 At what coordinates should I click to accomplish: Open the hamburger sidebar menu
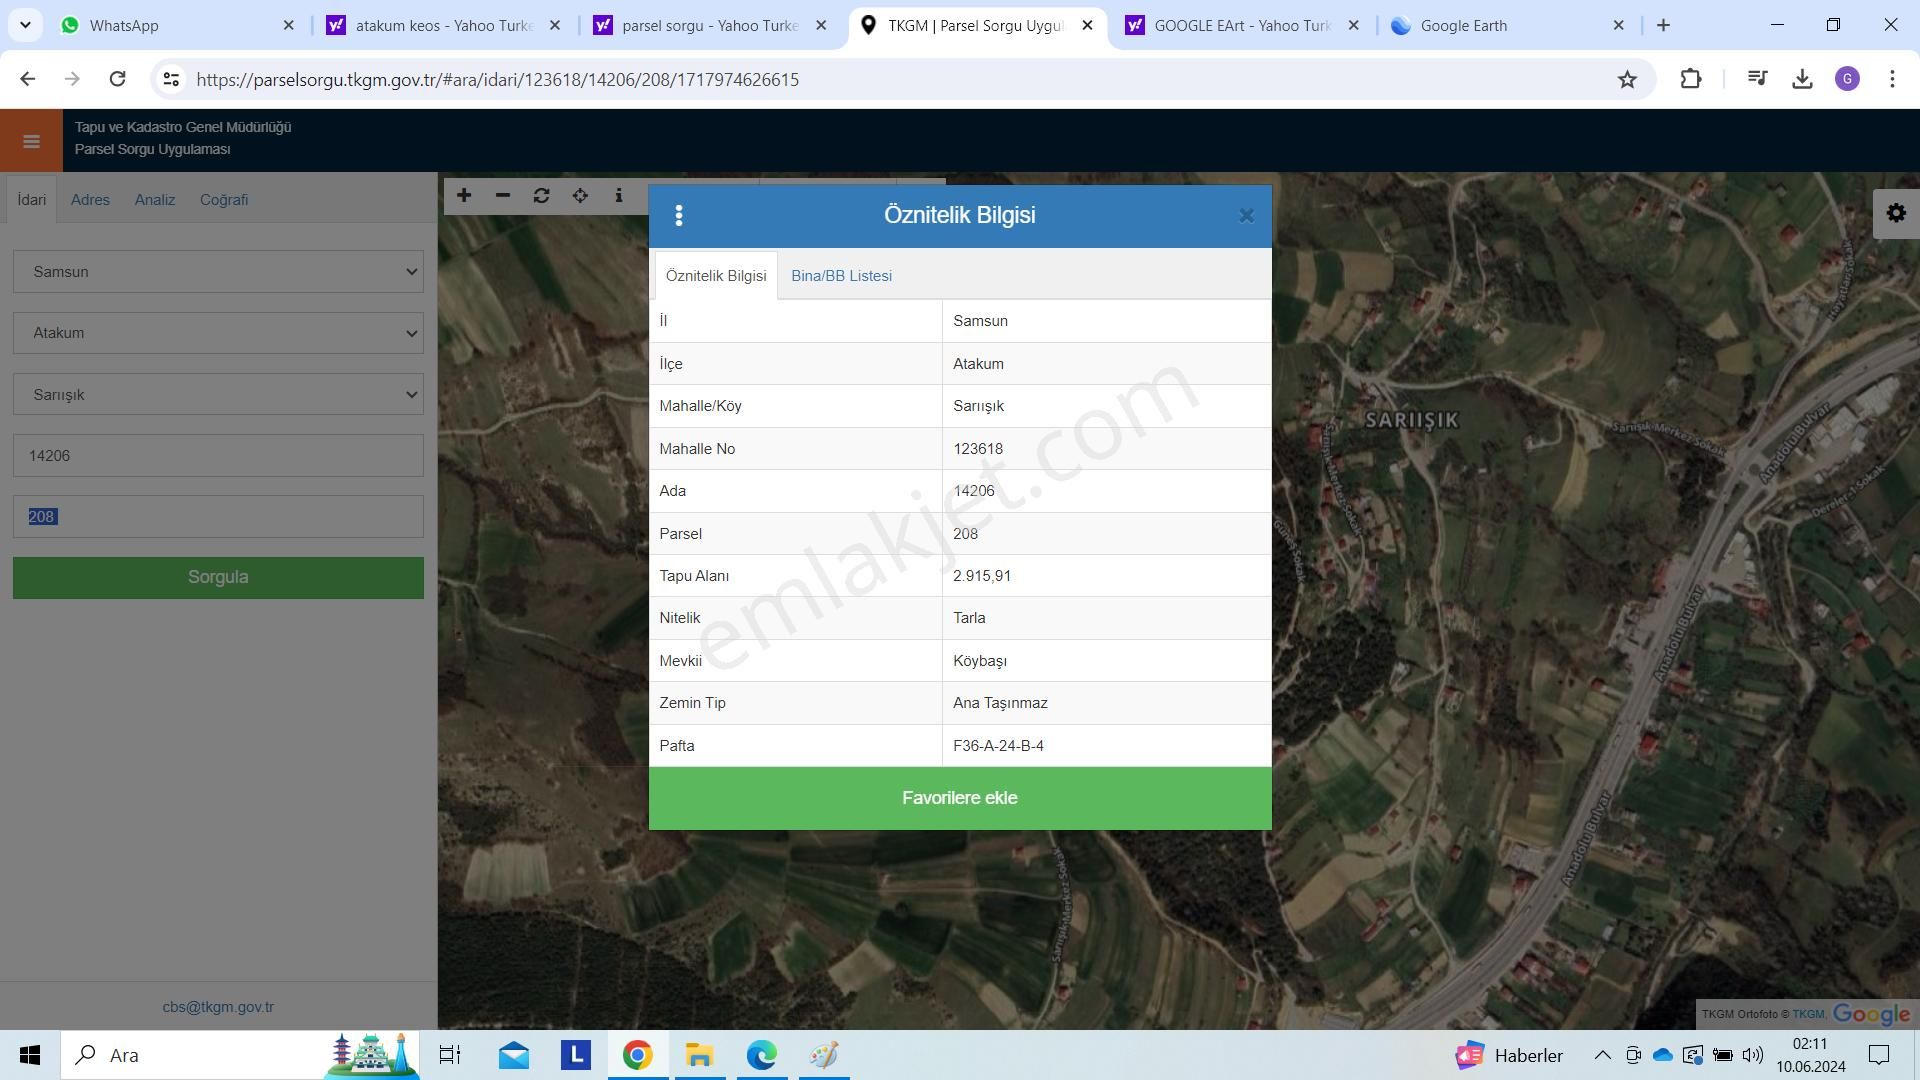31,141
